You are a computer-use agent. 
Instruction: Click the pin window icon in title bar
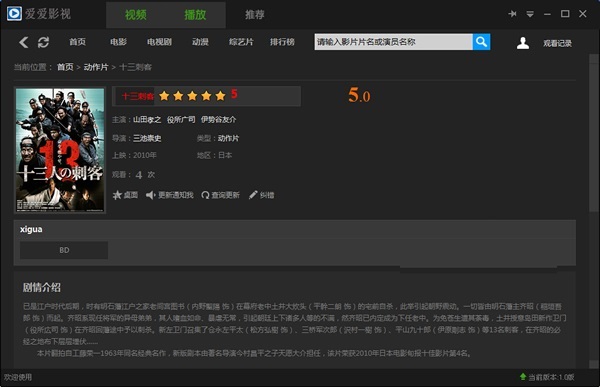click(x=512, y=14)
